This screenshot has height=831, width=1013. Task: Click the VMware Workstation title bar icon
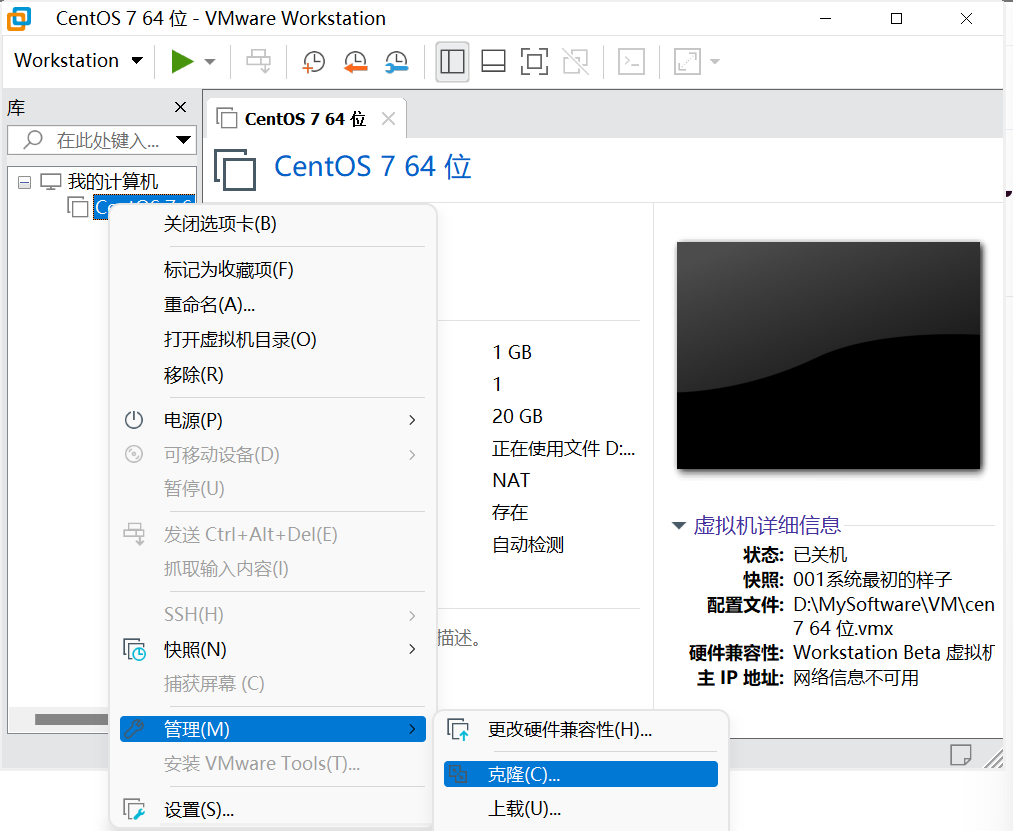(19, 19)
